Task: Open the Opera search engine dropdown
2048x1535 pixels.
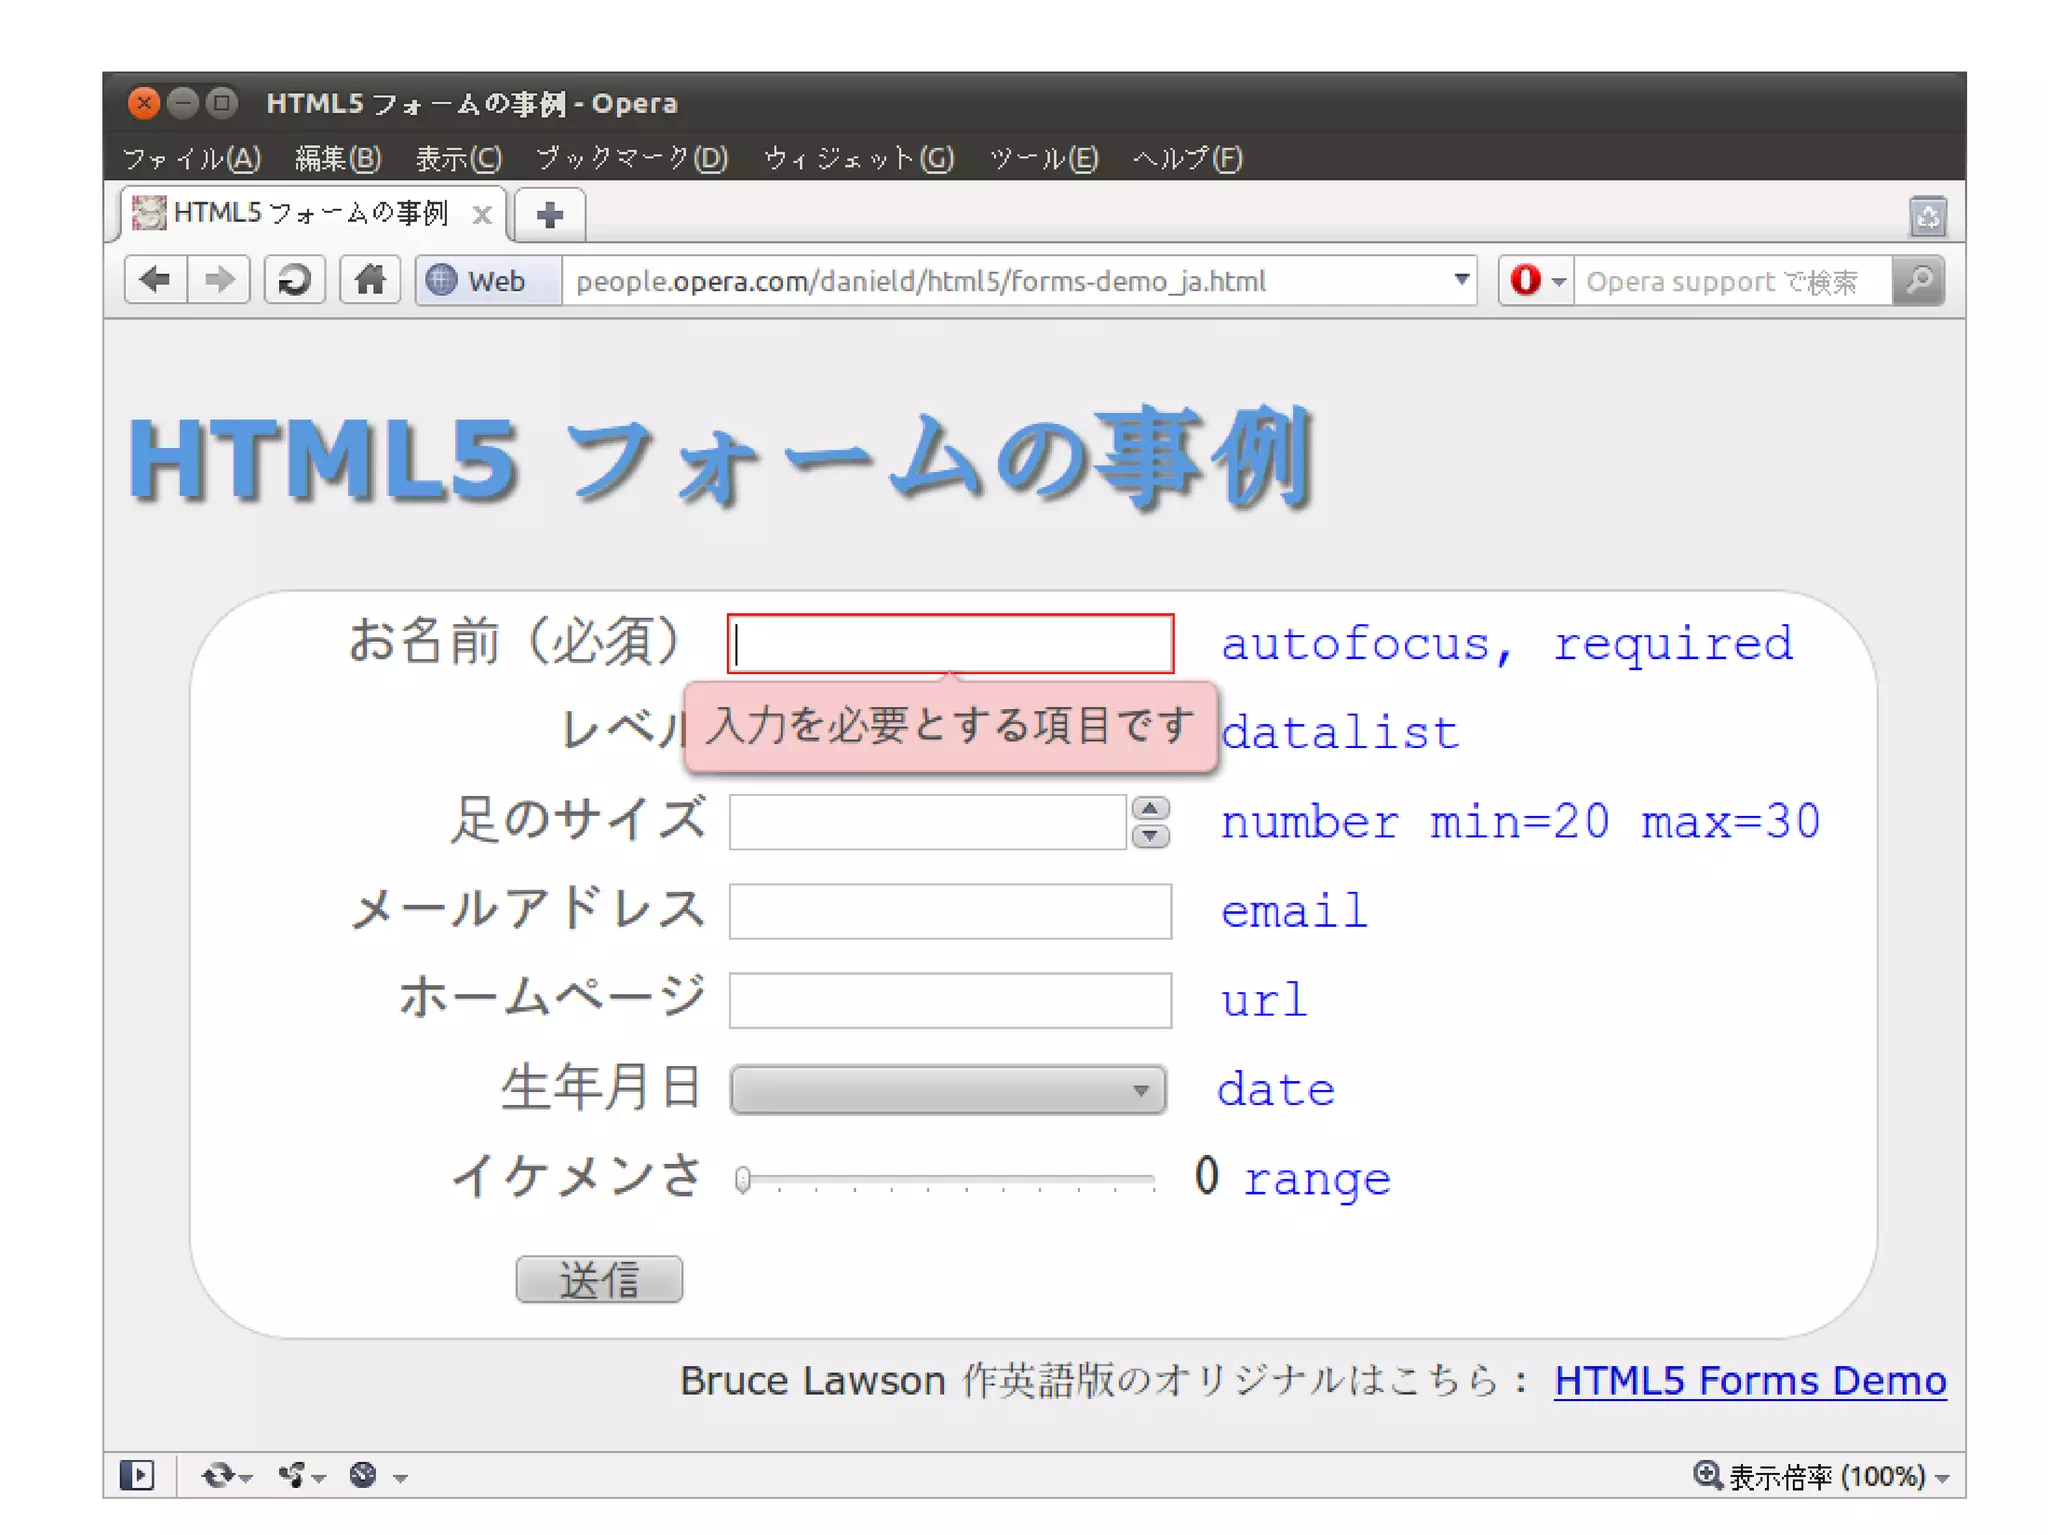Action: pos(1537,280)
